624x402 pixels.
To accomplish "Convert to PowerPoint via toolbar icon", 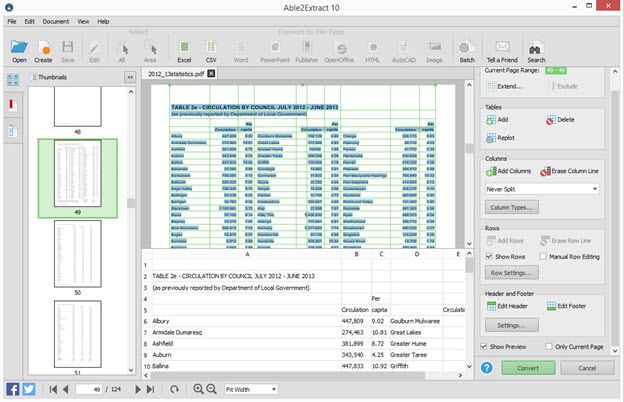I will (x=275, y=51).
